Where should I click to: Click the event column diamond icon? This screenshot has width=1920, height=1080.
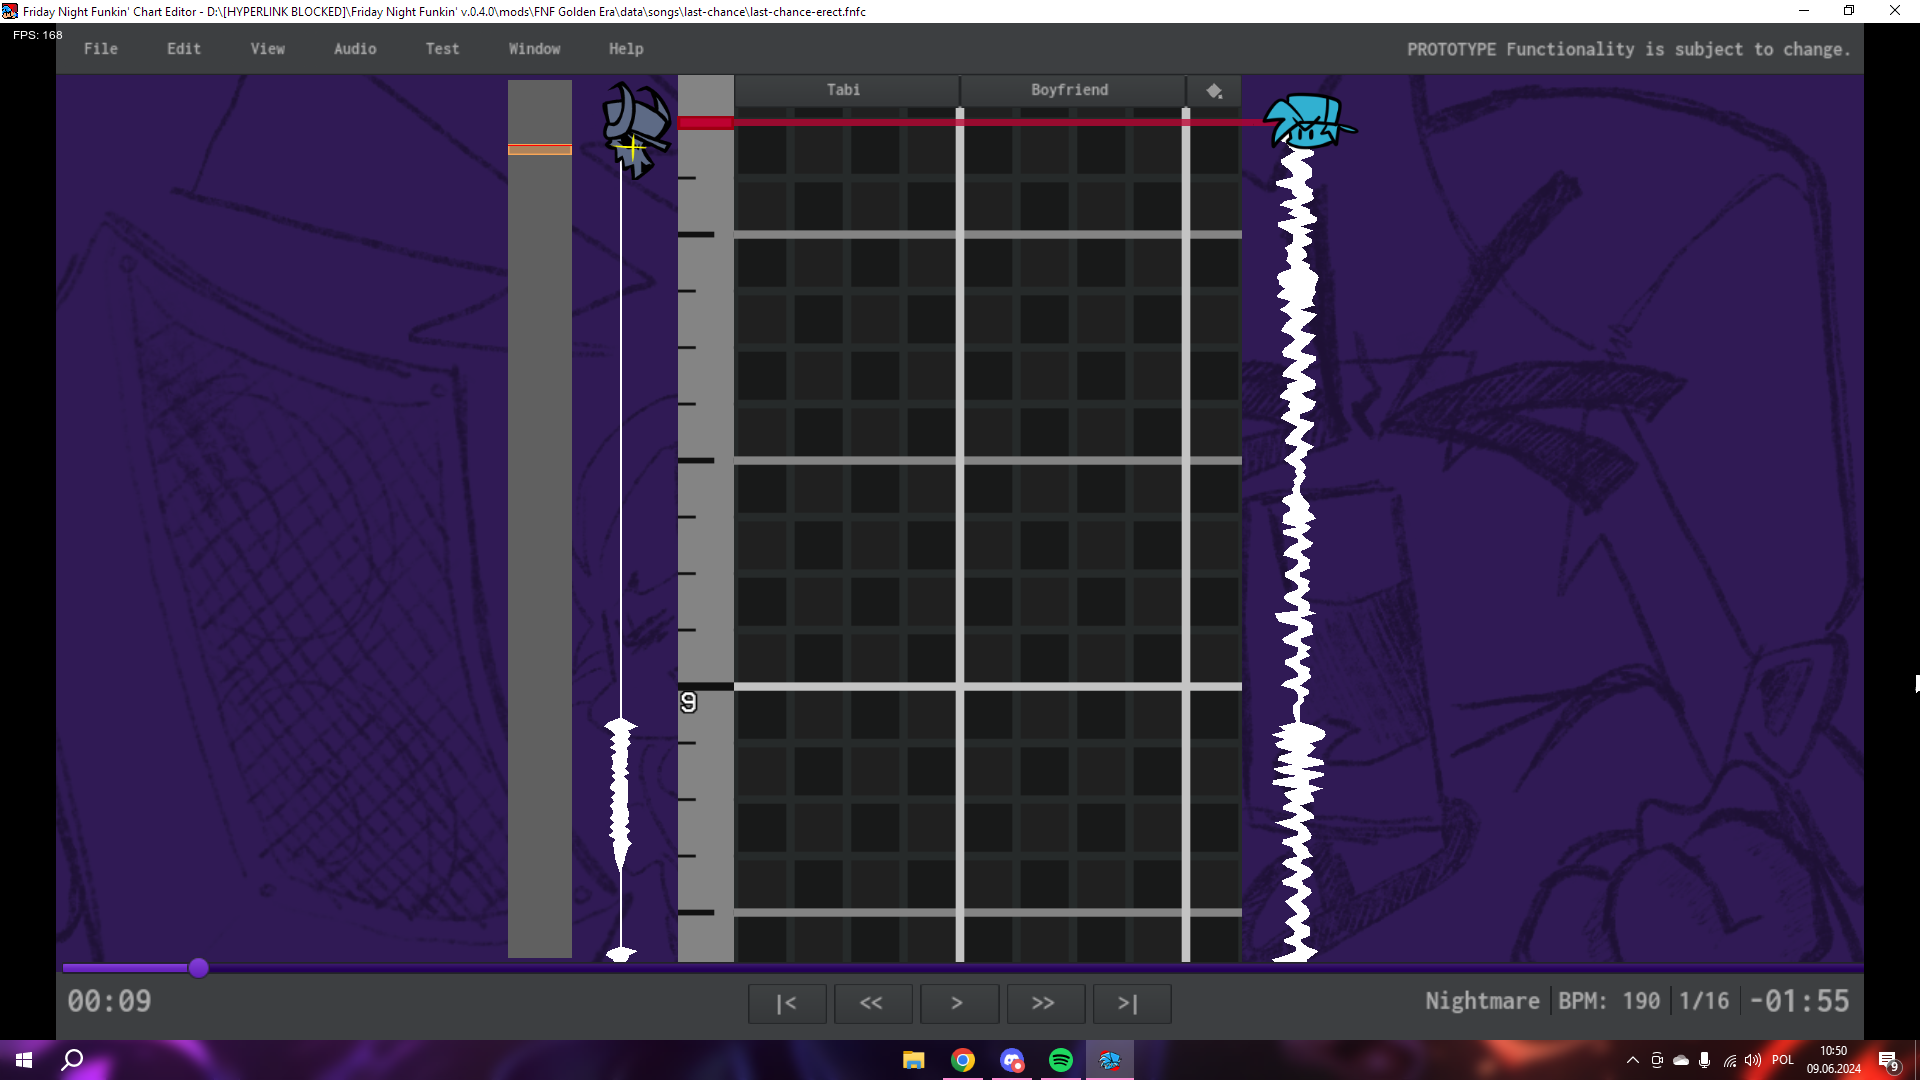[x=1214, y=91]
